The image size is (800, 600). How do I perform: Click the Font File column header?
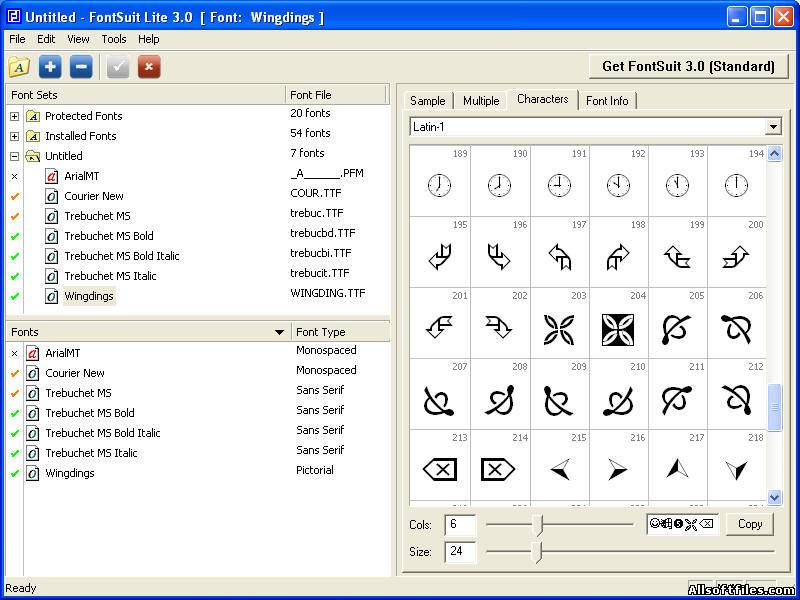336,95
